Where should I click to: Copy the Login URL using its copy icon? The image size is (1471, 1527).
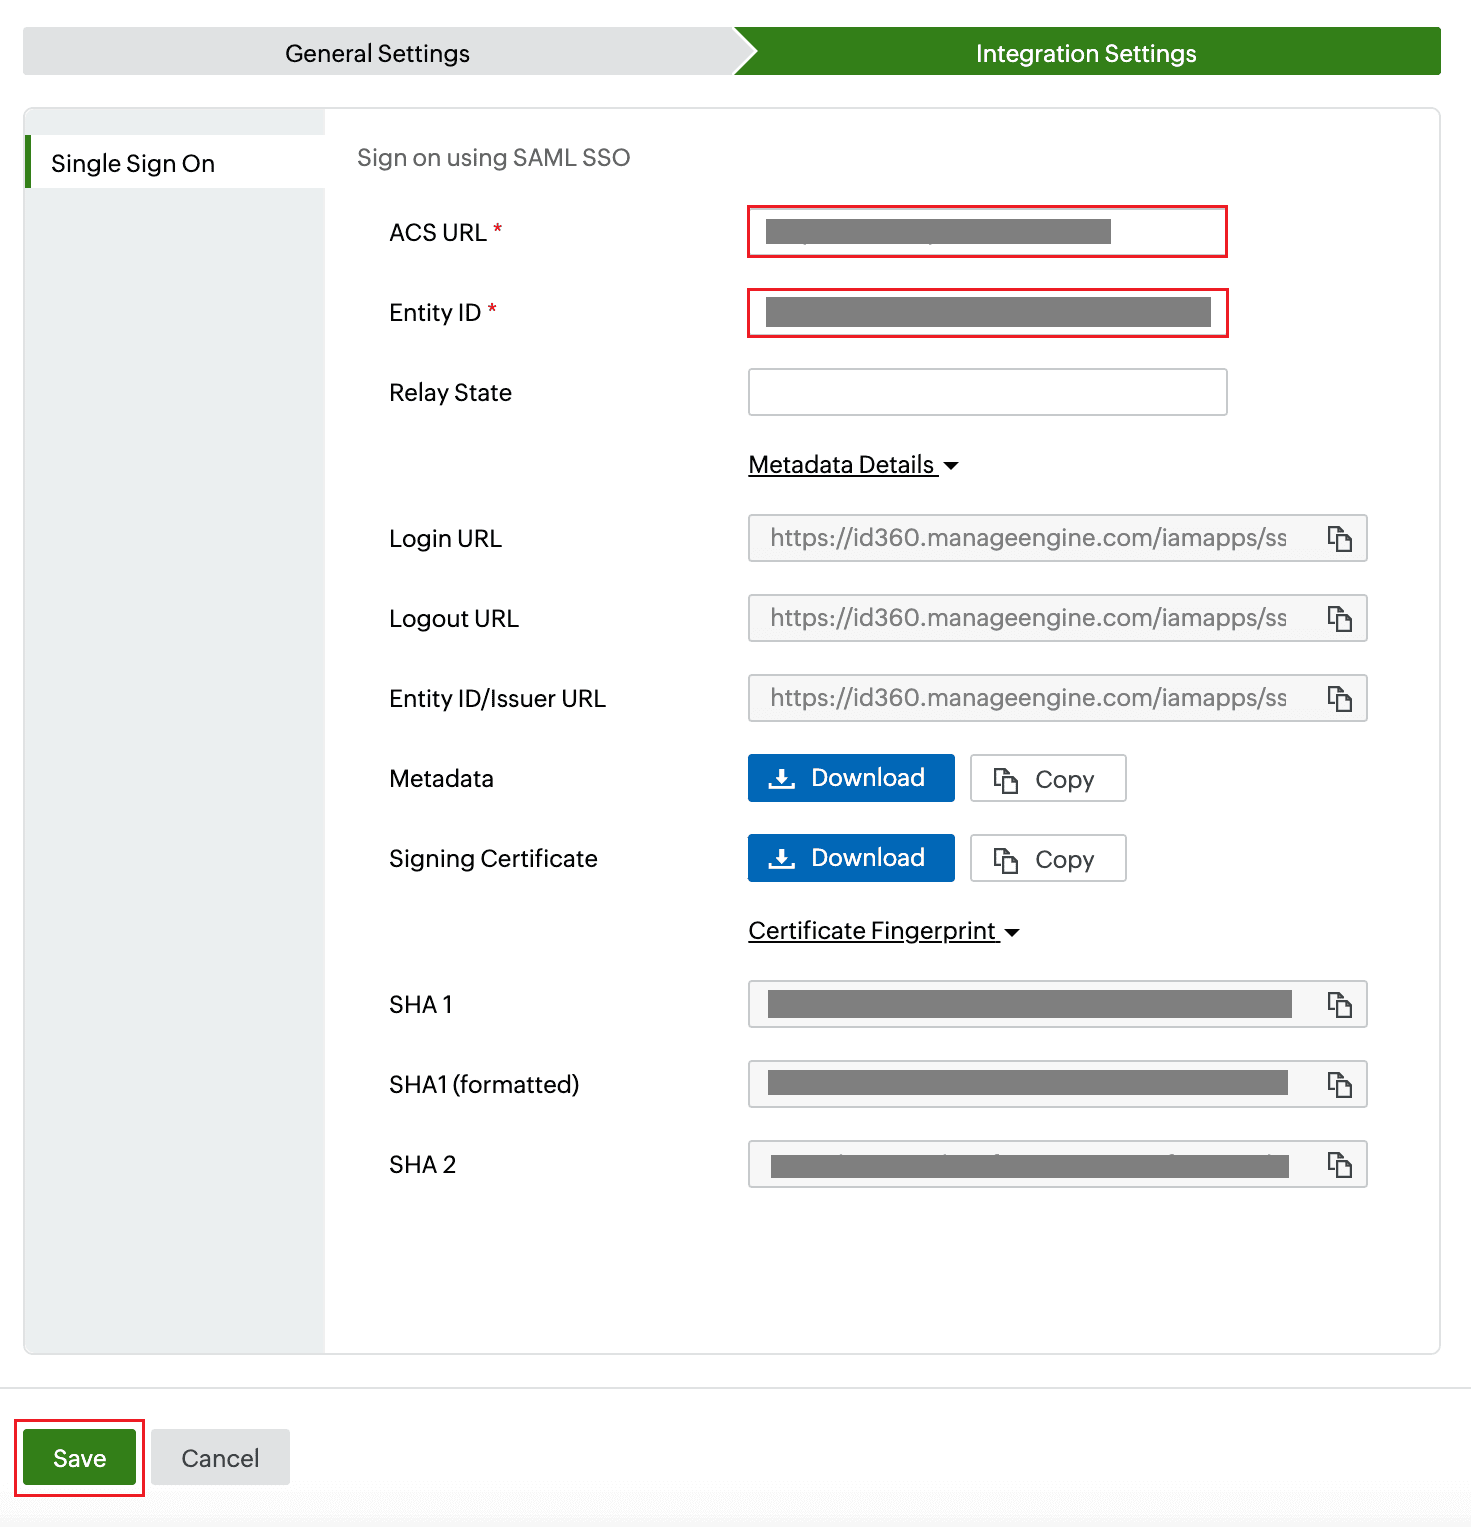[x=1339, y=539]
